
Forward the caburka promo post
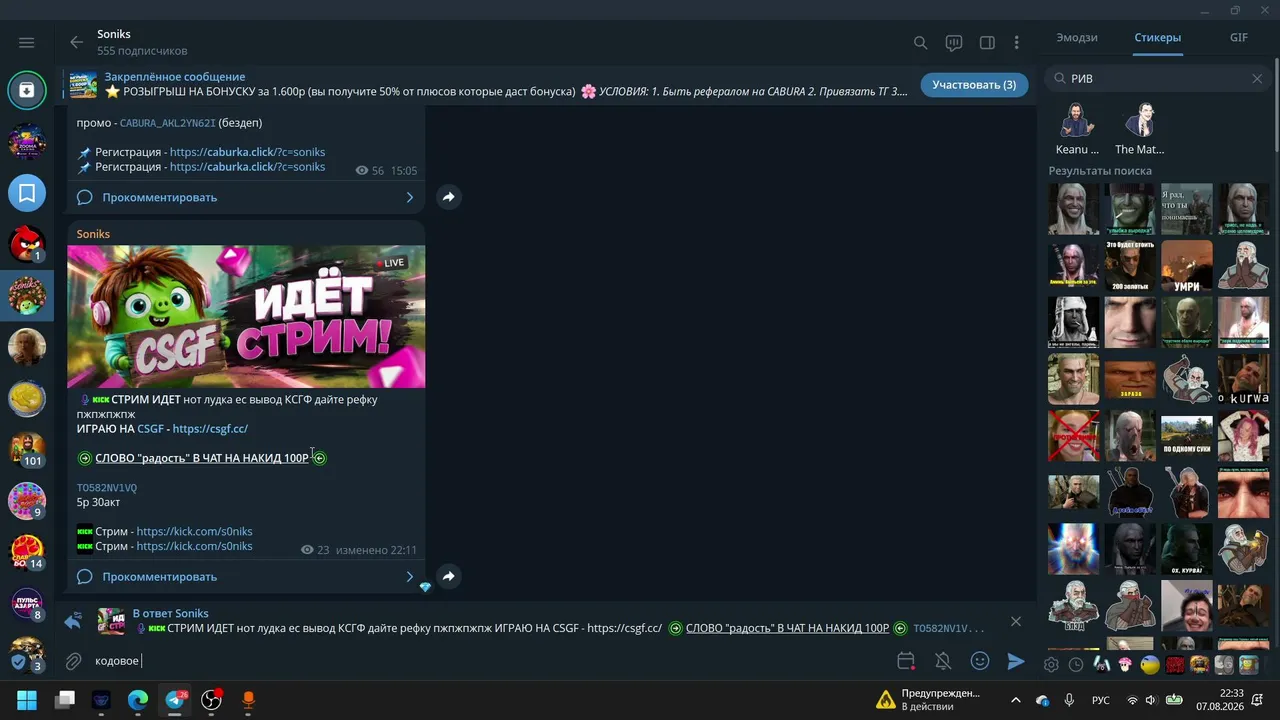[x=448, y=197]
